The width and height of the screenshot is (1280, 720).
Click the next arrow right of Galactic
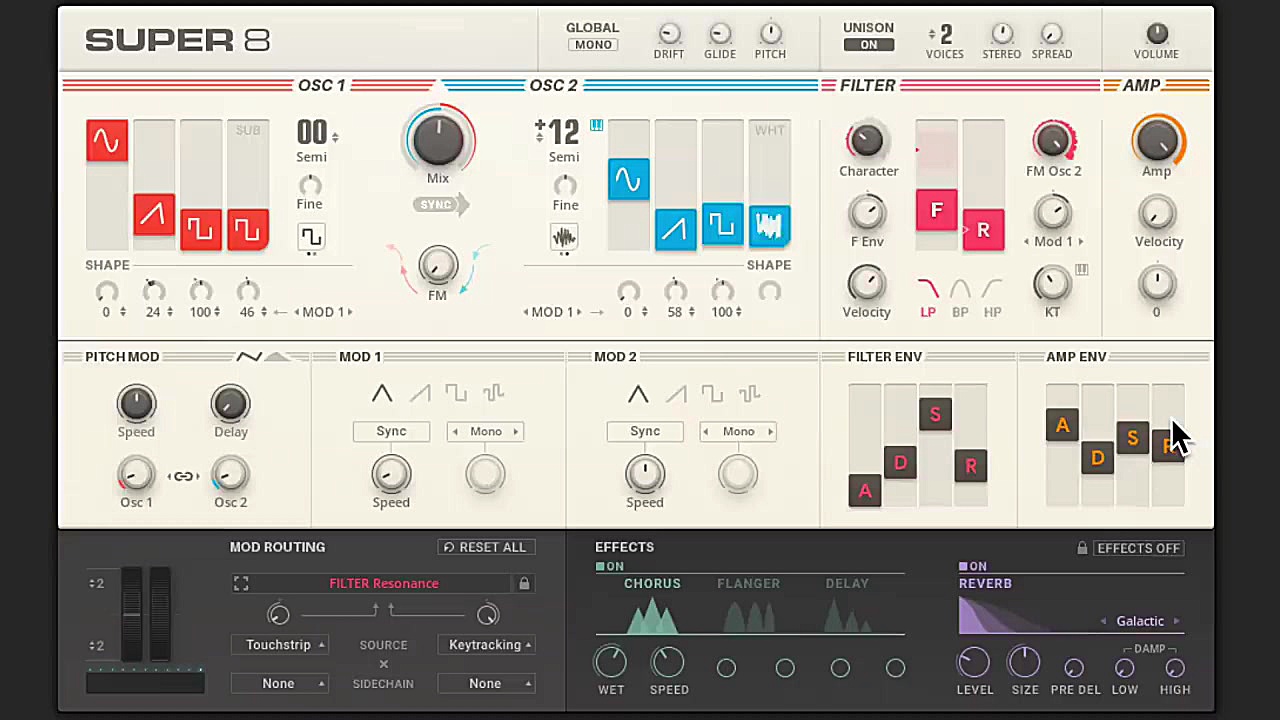[1176, 621]
